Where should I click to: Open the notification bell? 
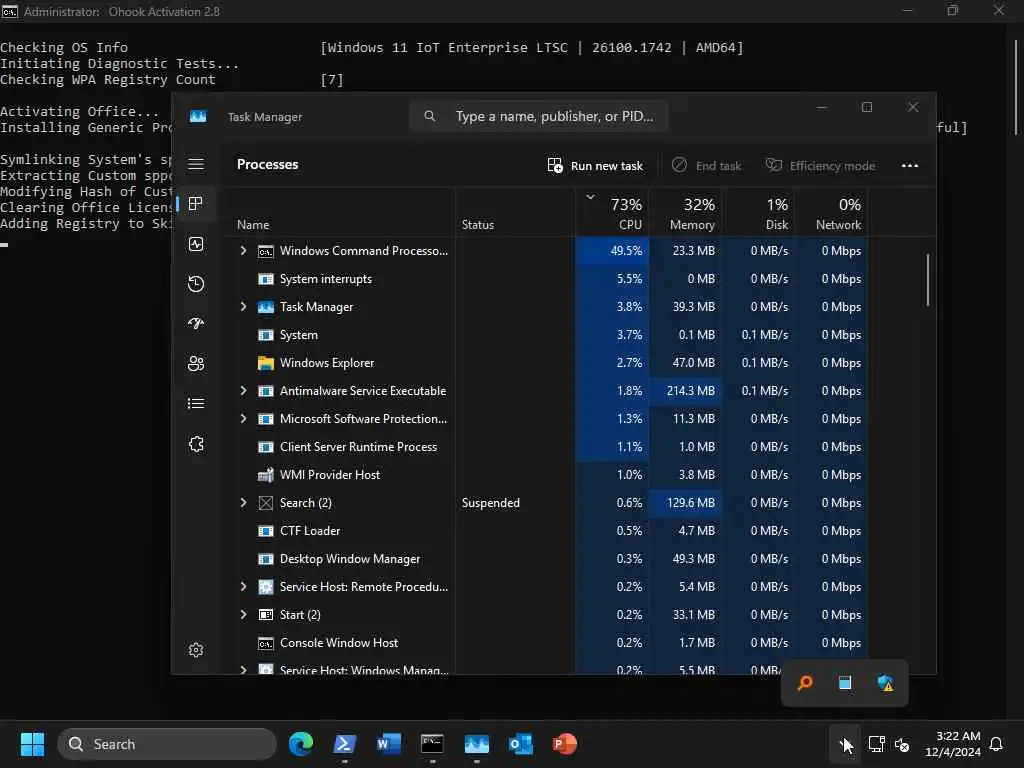tap(996, 744)
